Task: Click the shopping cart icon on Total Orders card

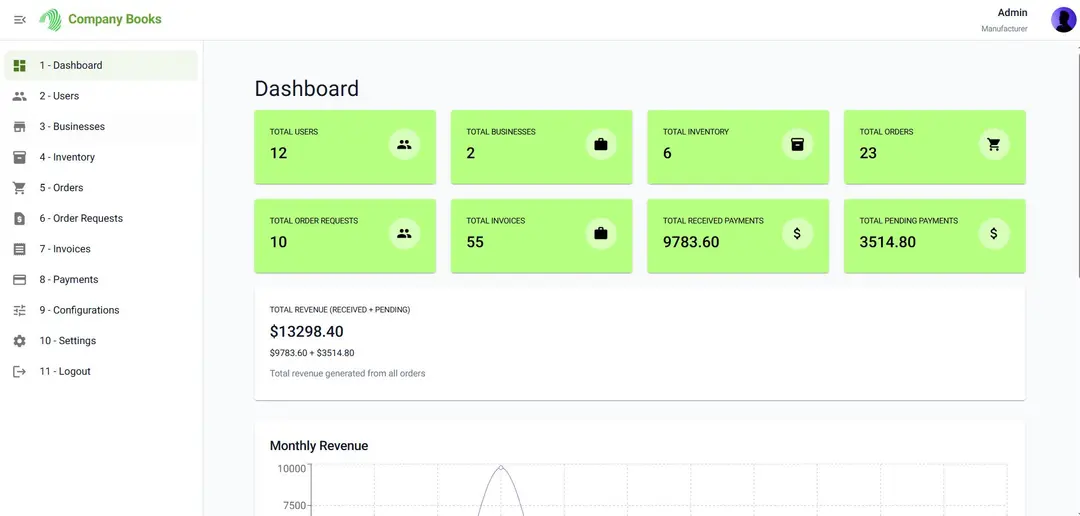Action: coord(994,145)
